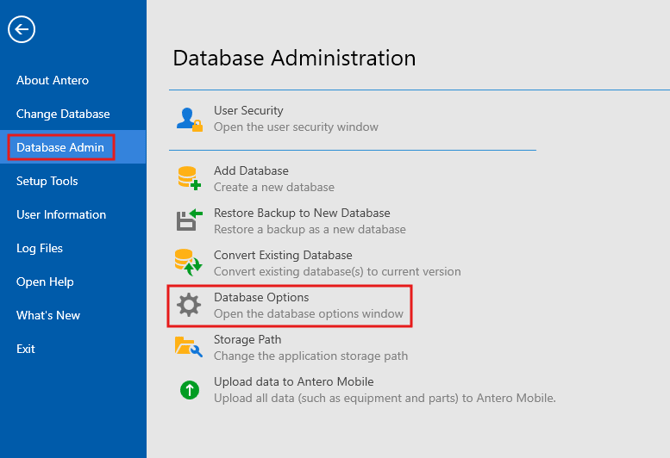The image size is (670, 458).
Task: Select Change Database from the sidebar
Action: 63,114
